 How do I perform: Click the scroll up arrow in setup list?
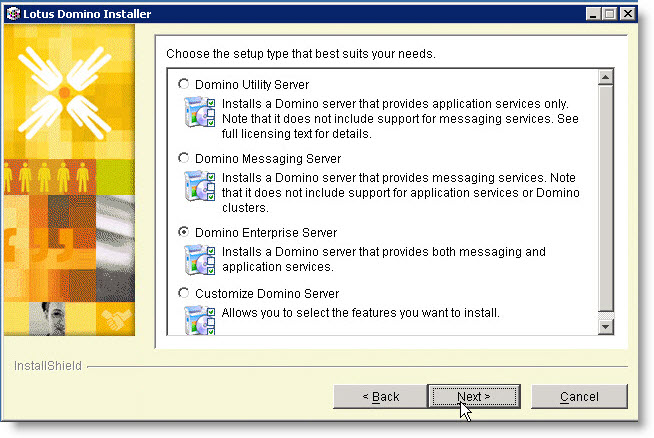[604, 77]
